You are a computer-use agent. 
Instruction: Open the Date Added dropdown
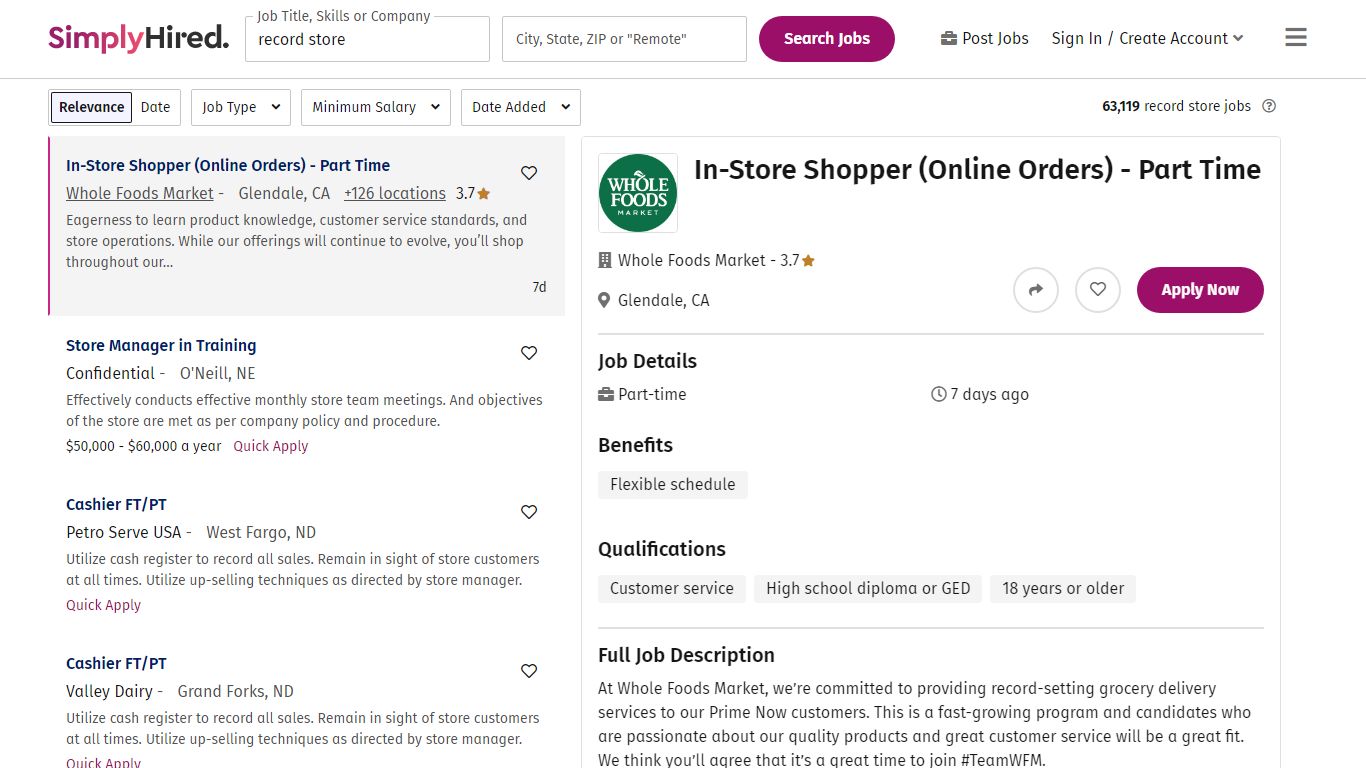pyautogui.click(x=521, y=107)
